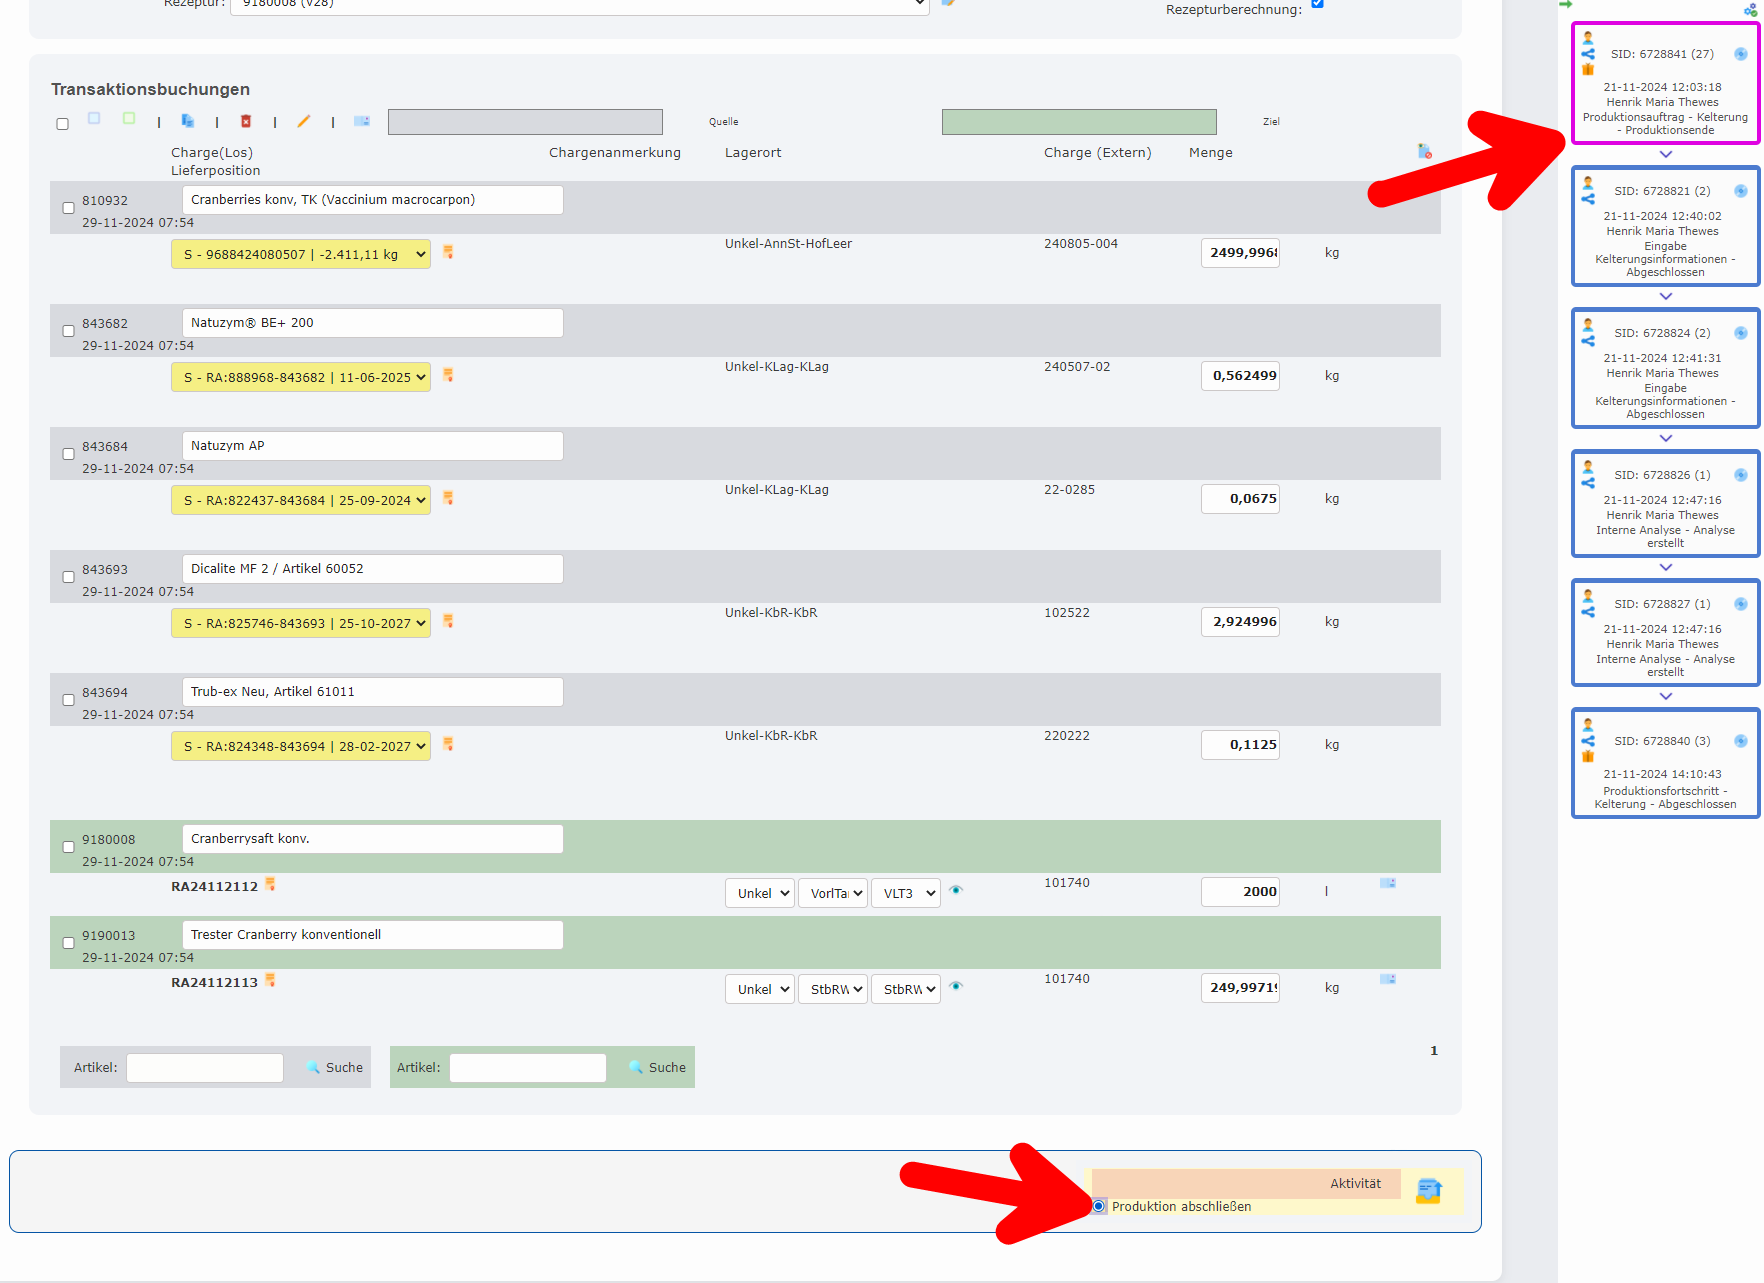Check the Cranberries konv, TK row checkbox

tap(68, 208)
